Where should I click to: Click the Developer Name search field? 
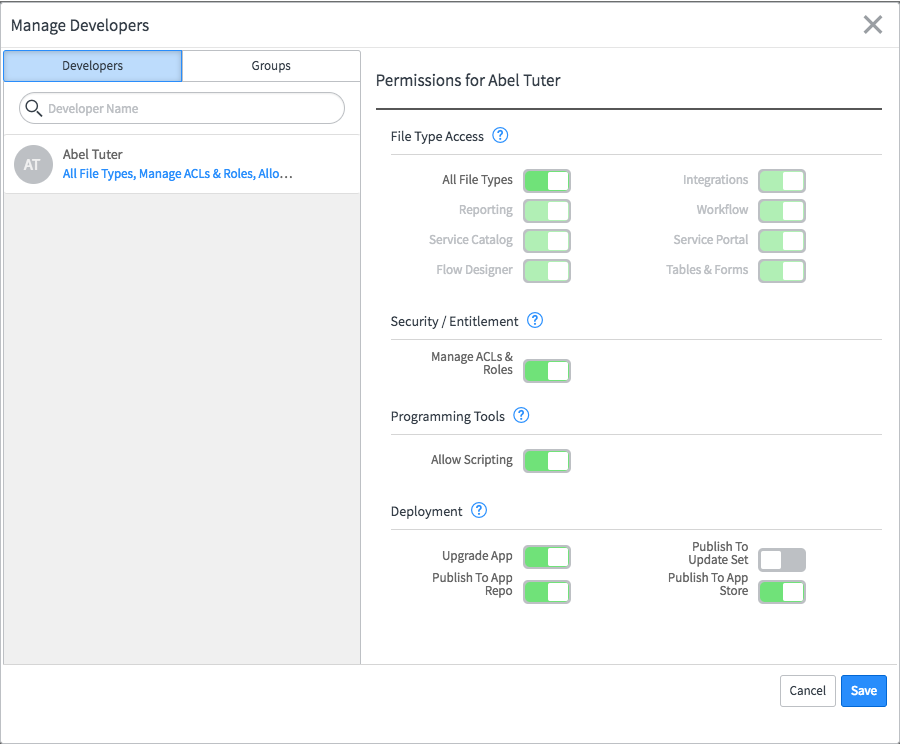(x=190, y=108)
